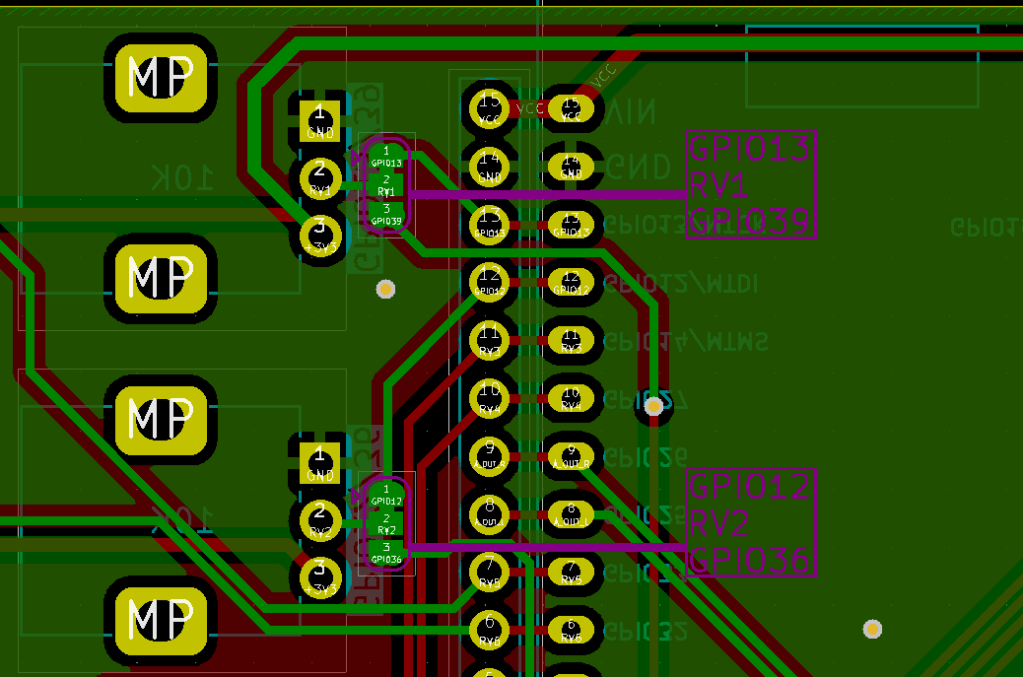The width and height of the screenshot is (1023, 677).
Task: Select pad 3 +3V3 of the lower potentiometer
Action: point(320,579)
